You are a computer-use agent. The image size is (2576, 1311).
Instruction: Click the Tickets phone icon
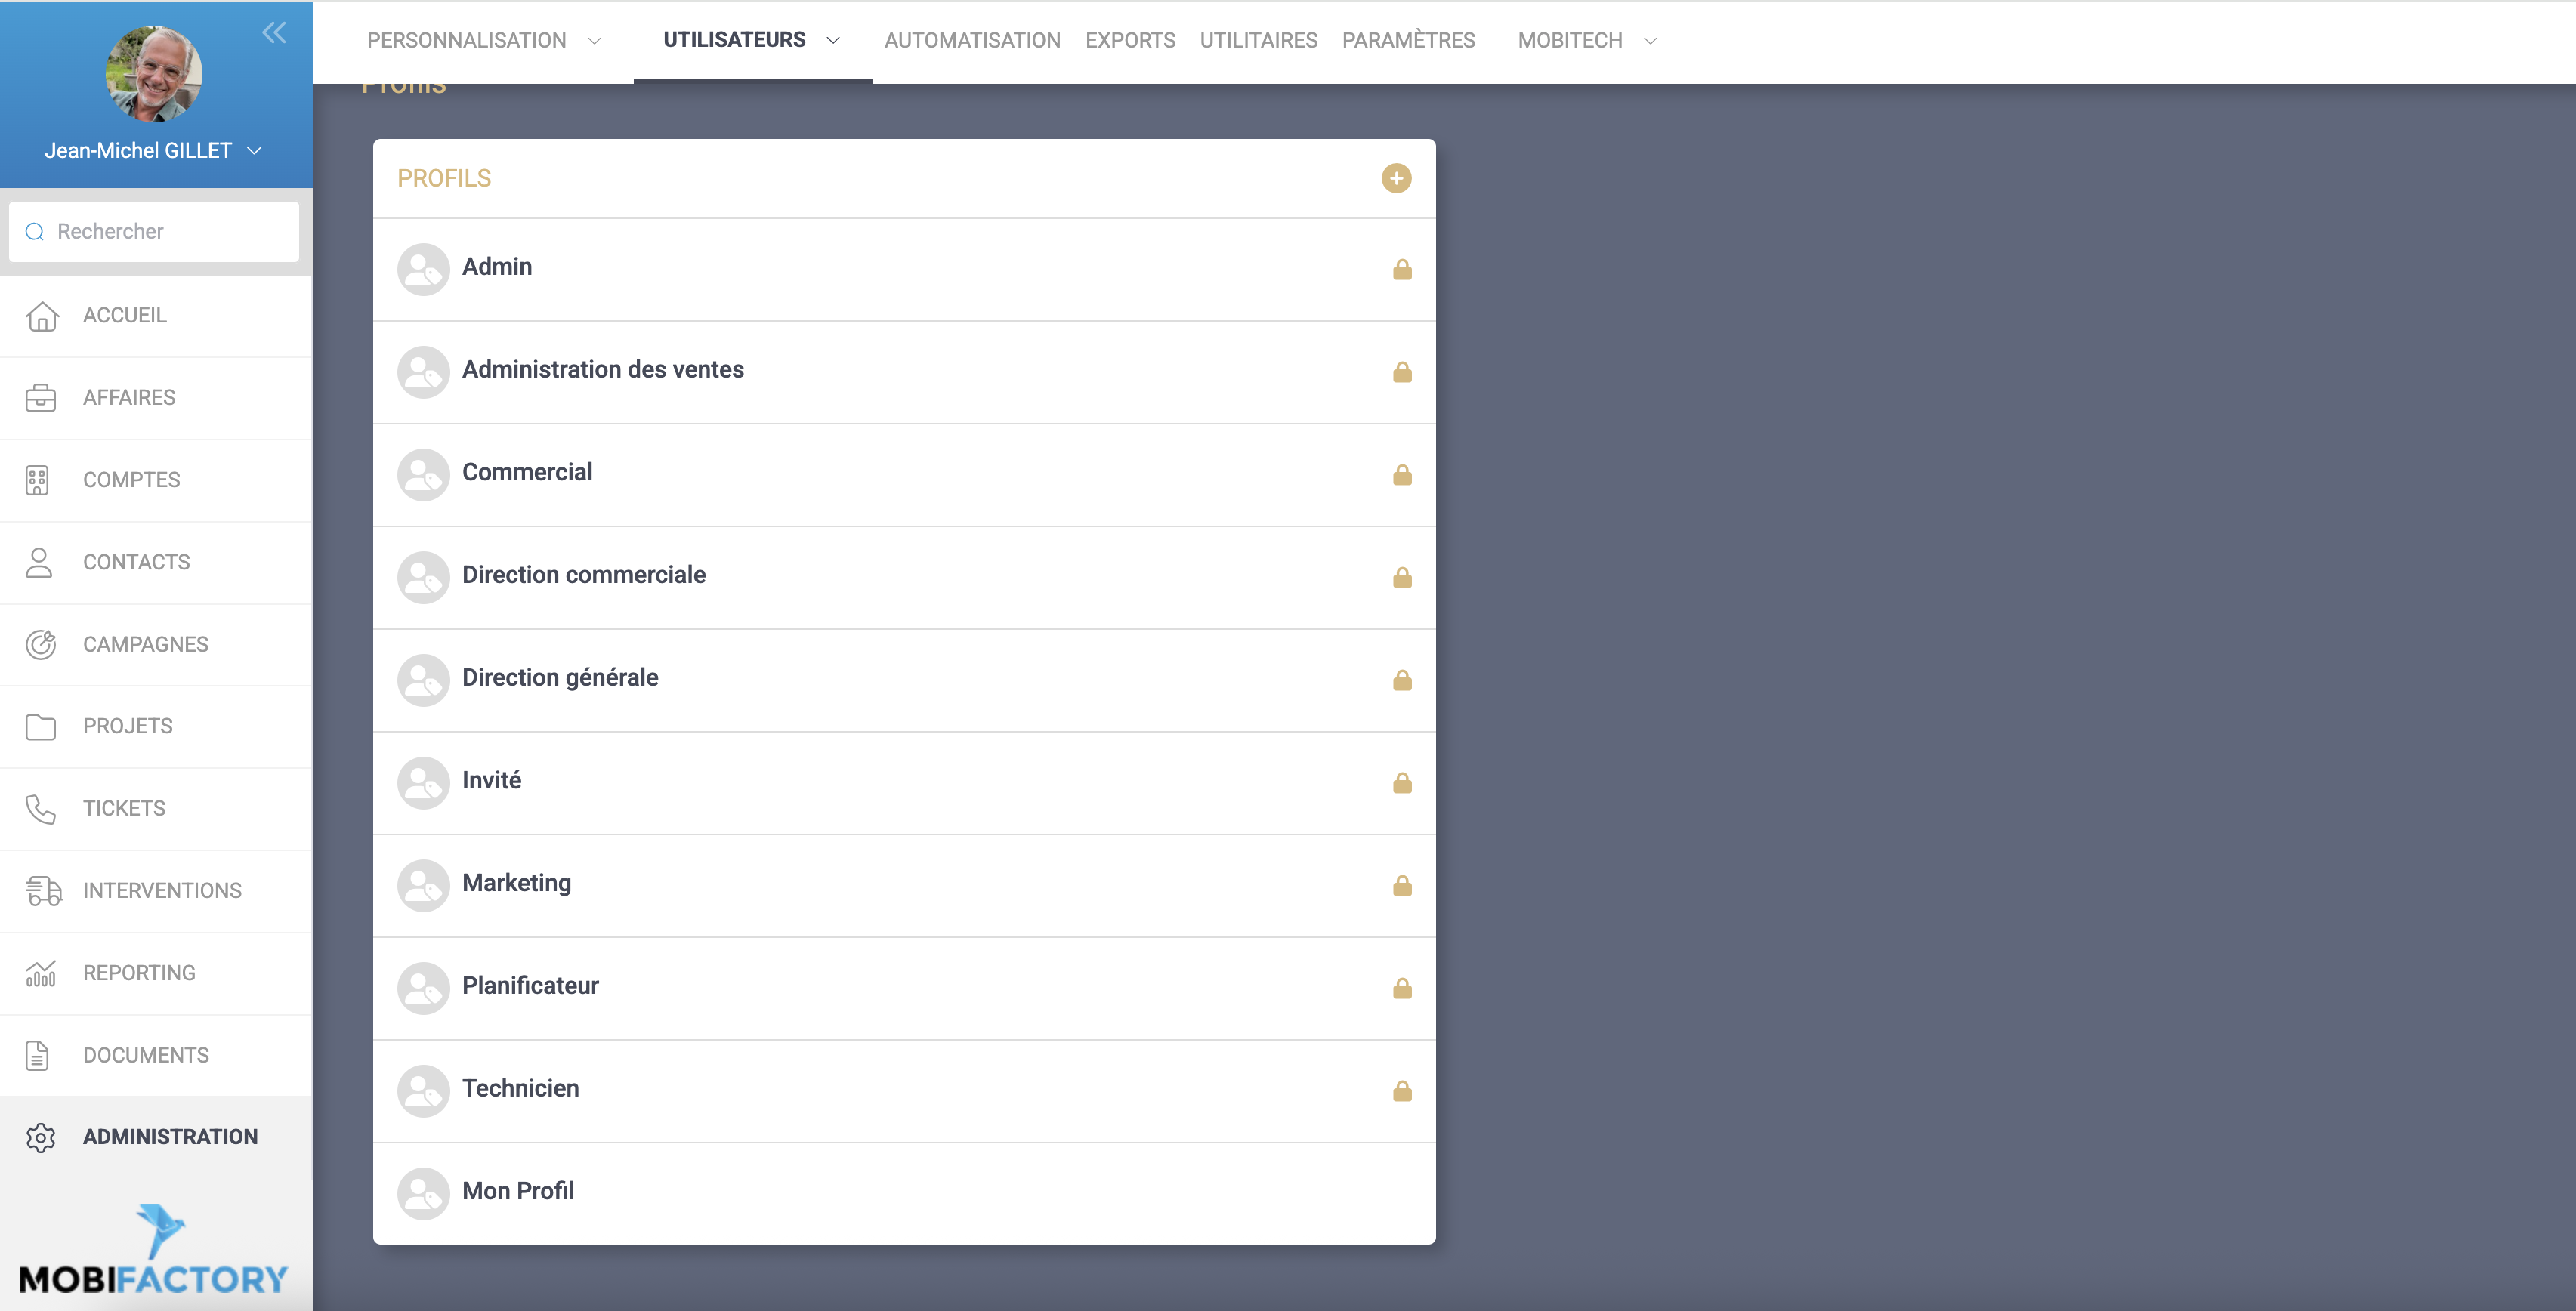point(40,808)
